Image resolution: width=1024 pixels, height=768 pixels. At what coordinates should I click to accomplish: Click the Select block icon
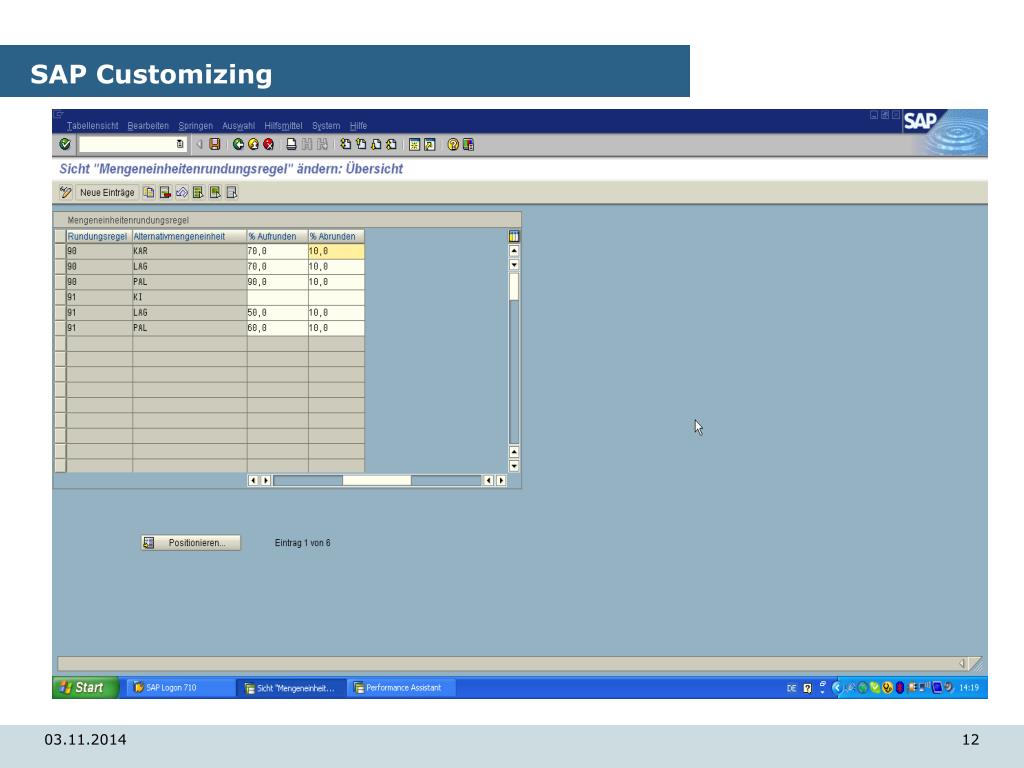215,192
